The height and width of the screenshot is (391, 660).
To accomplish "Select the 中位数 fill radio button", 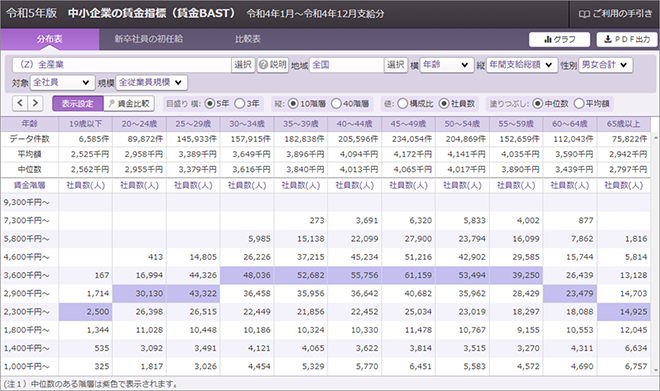I will point(538,104).
